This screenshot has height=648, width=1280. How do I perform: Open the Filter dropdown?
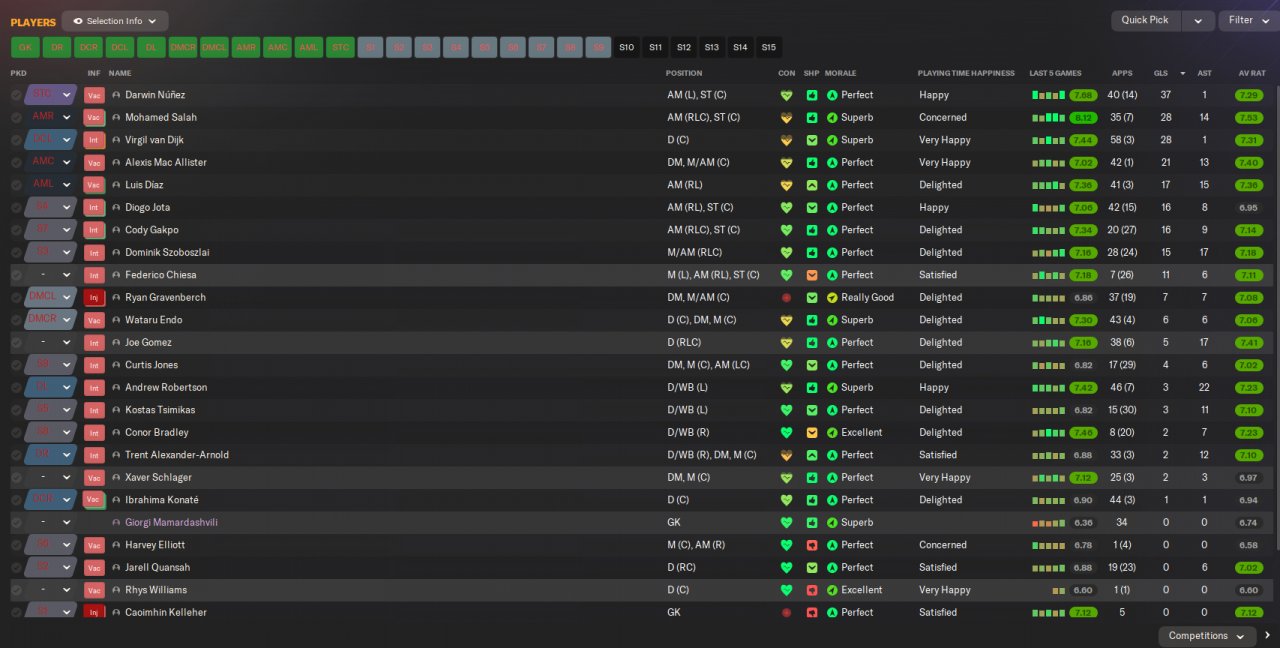1248,21
